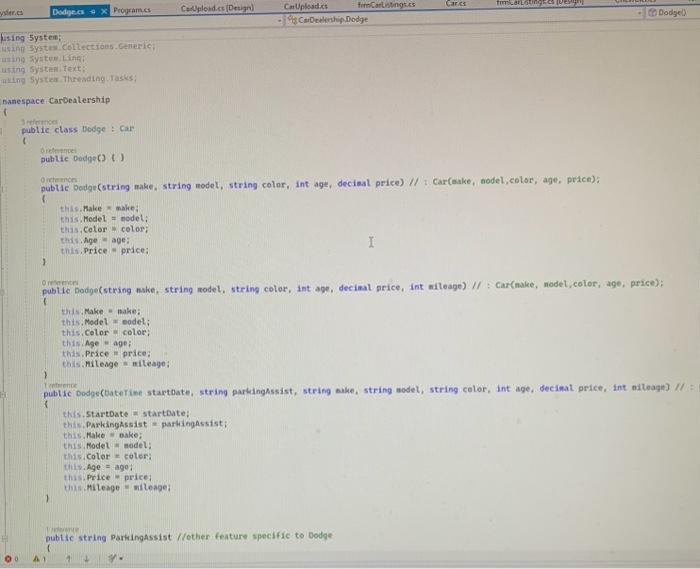The width and height of the screenshot is (700, 569).
Task: Click 'this.ParkingAssist = parkingAssist;' statement
Action: click(145, 424)
